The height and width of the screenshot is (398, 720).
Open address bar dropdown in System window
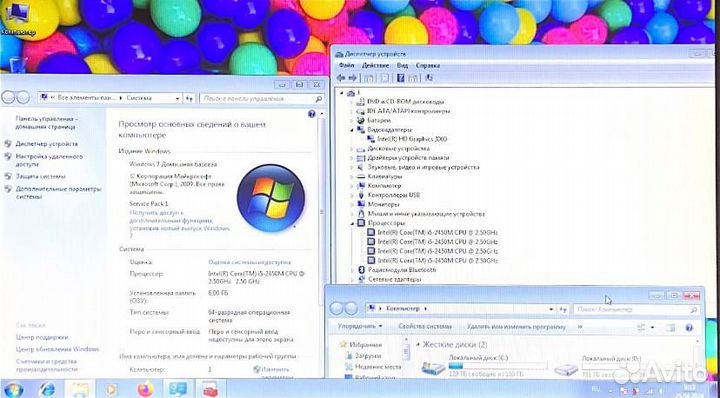[x=178, y=98]
